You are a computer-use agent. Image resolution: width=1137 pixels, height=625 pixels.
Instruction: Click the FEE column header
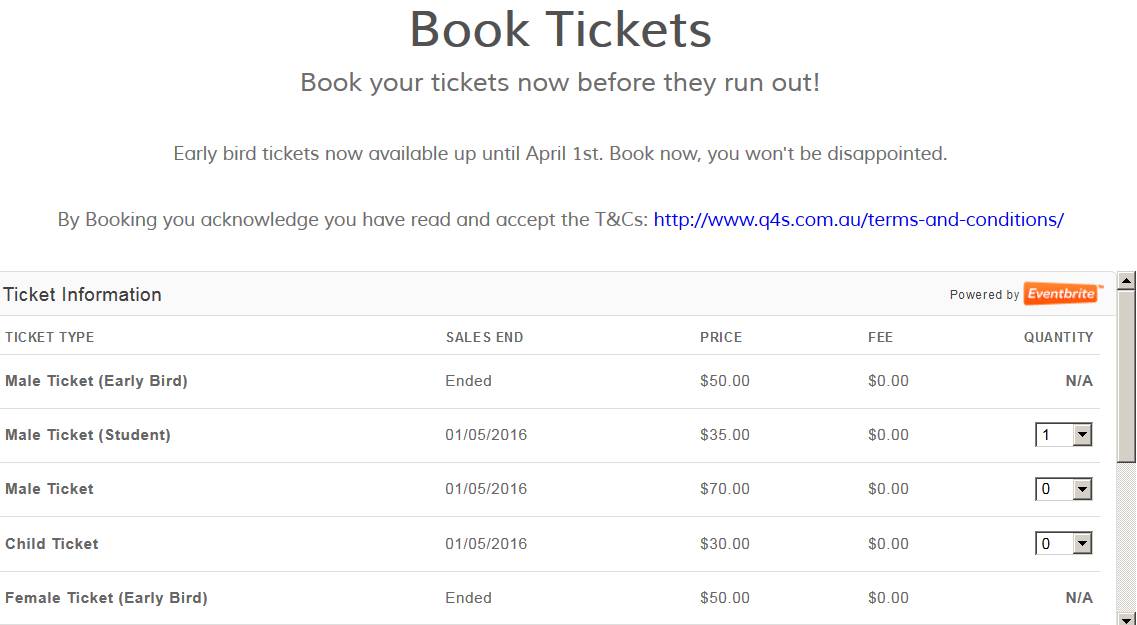coord(880,337)
